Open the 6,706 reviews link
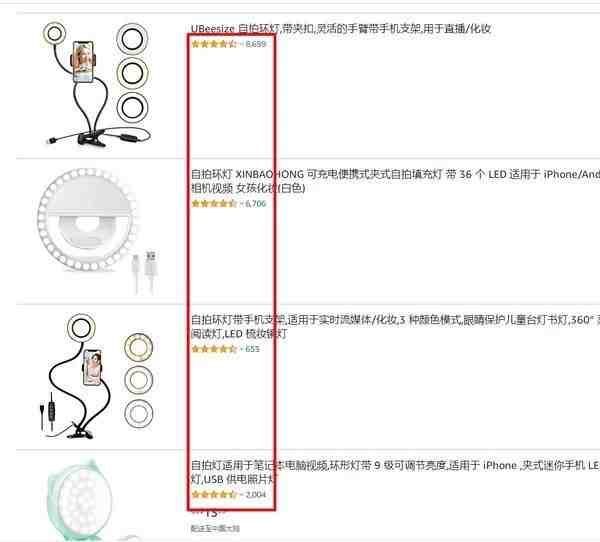The width and height of the screenshot is (600, 542). (x=256, y=204)
